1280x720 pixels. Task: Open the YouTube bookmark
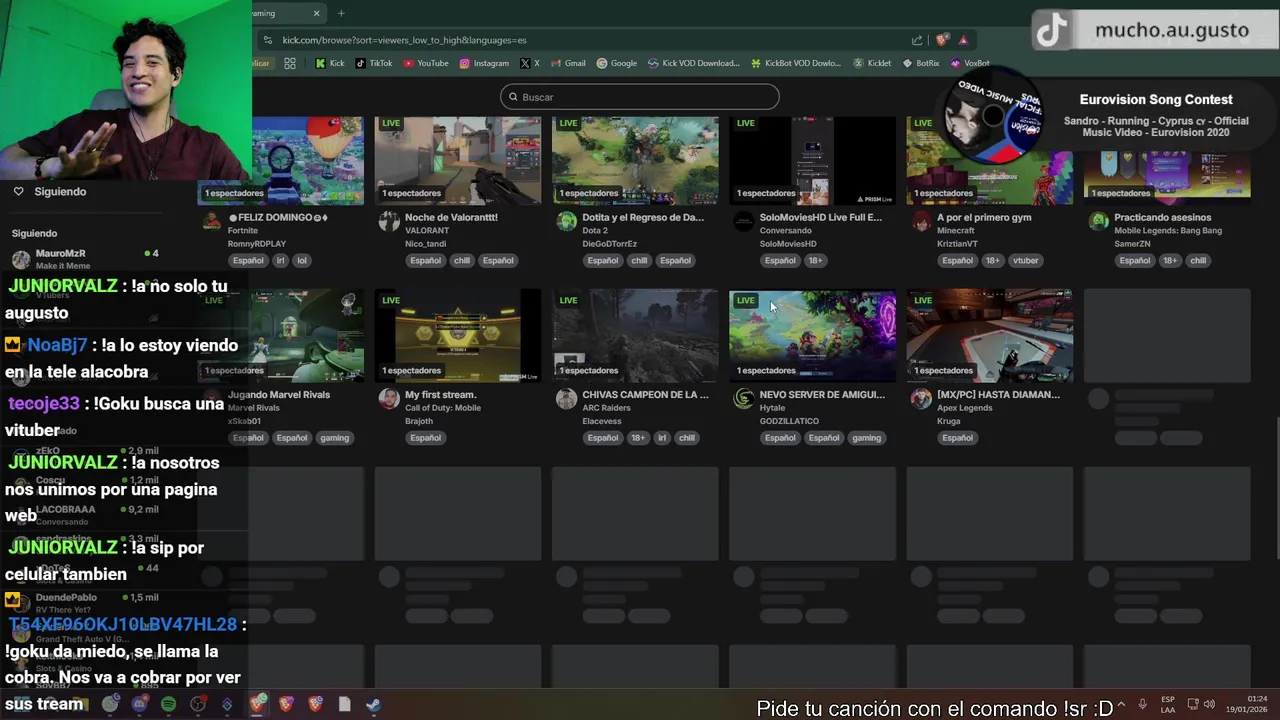pyautogui.click(x=426, y=63)
